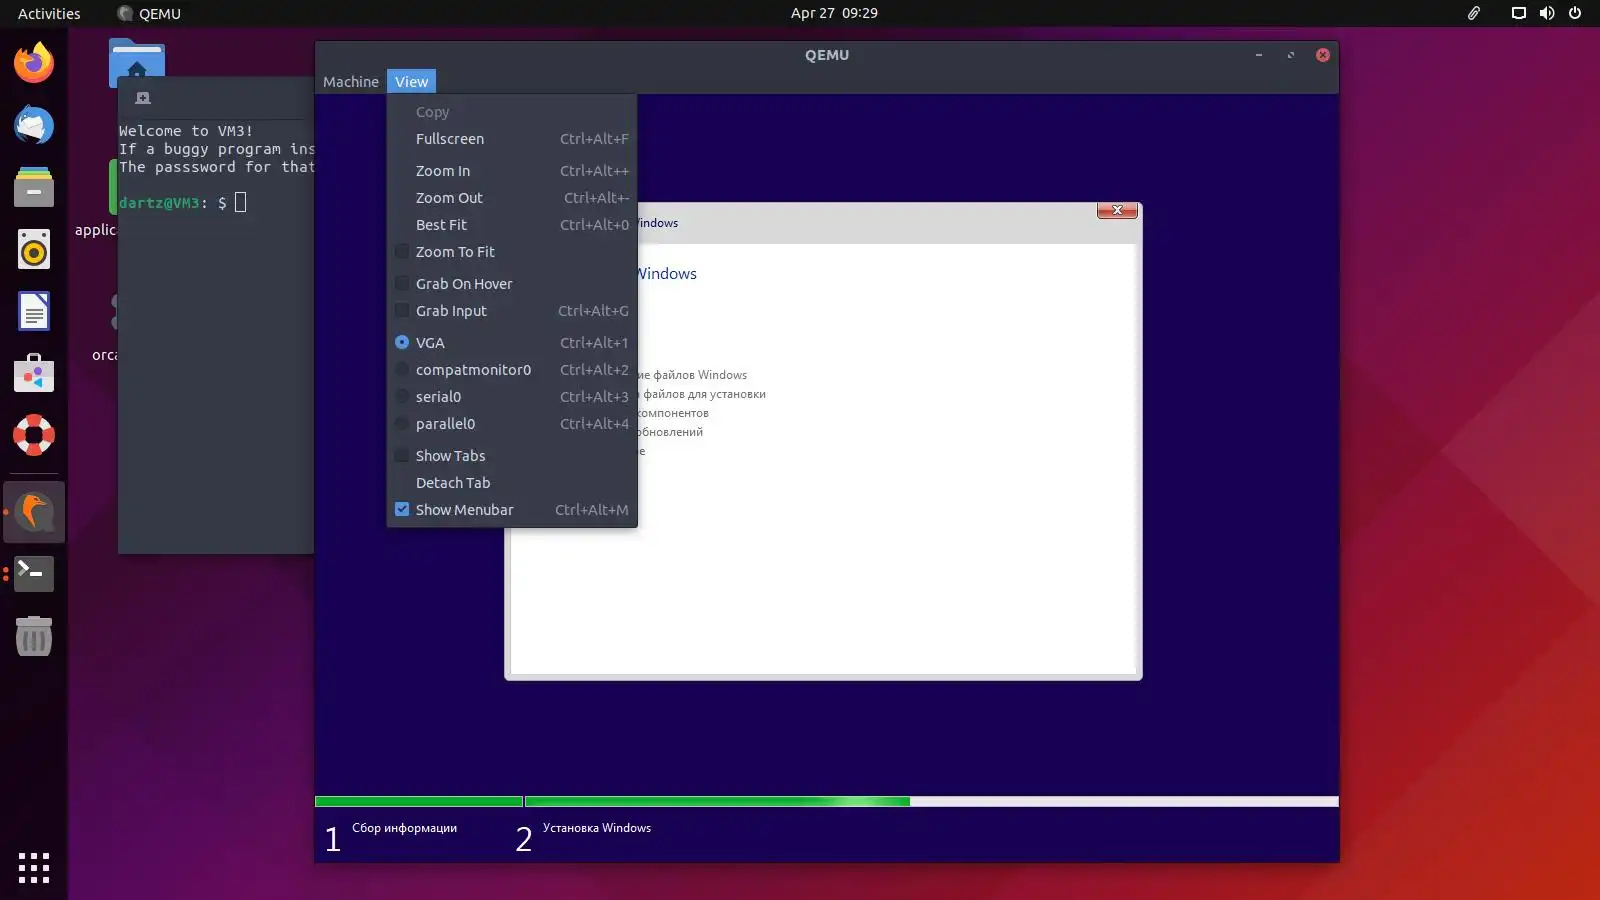Launch LibreOffice Writer from the dock
1600x900 pixels.
(x=34, y=311)
